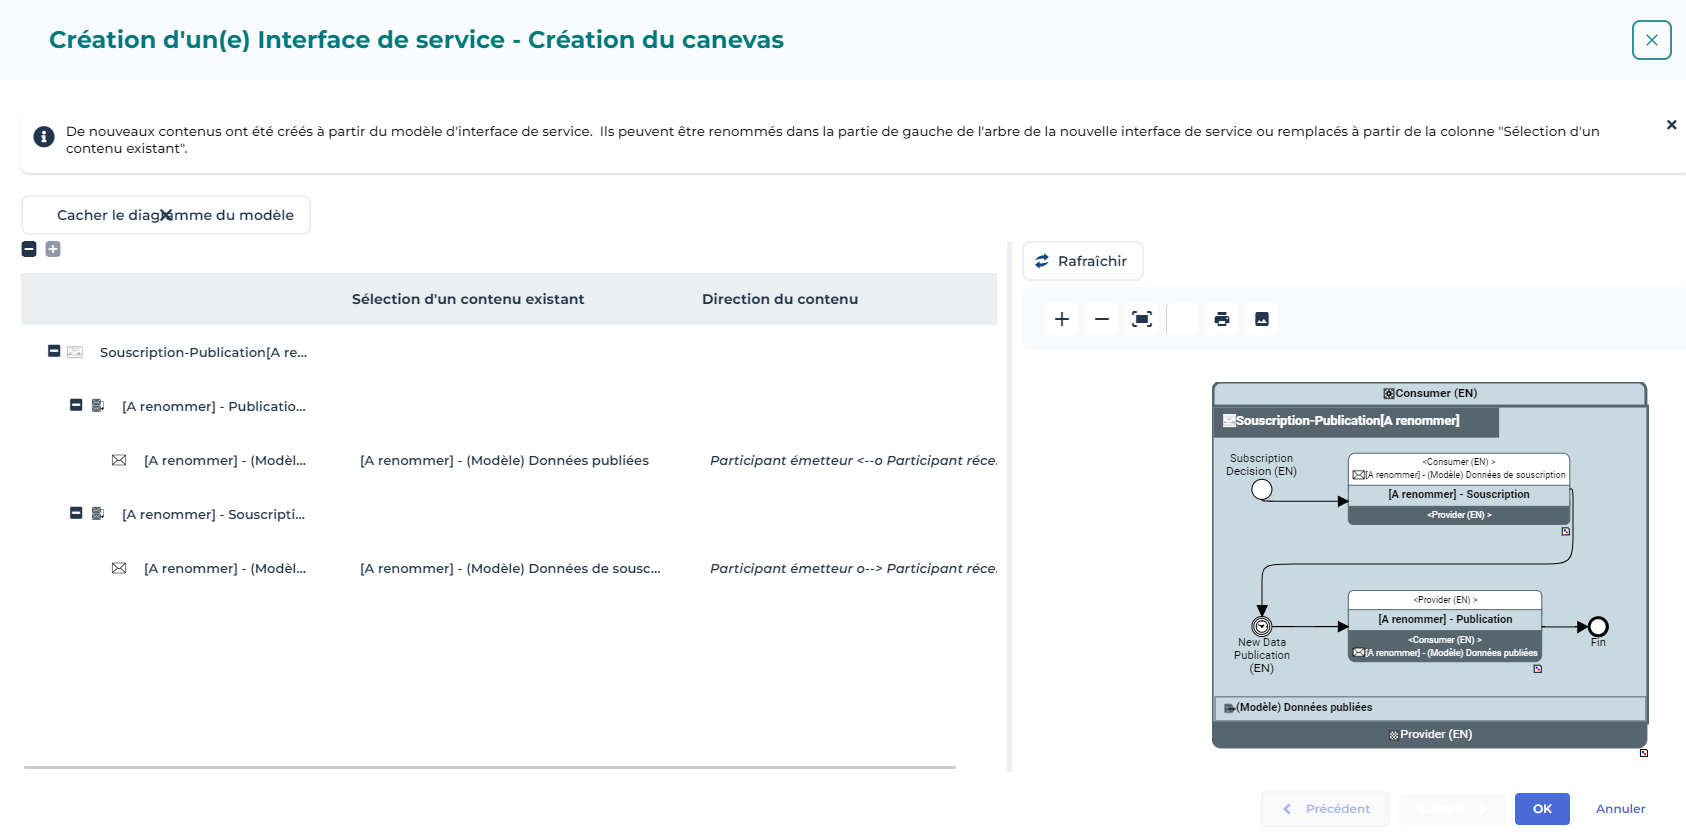
Task: Collapse all tree rows
Action: [29, 249]
